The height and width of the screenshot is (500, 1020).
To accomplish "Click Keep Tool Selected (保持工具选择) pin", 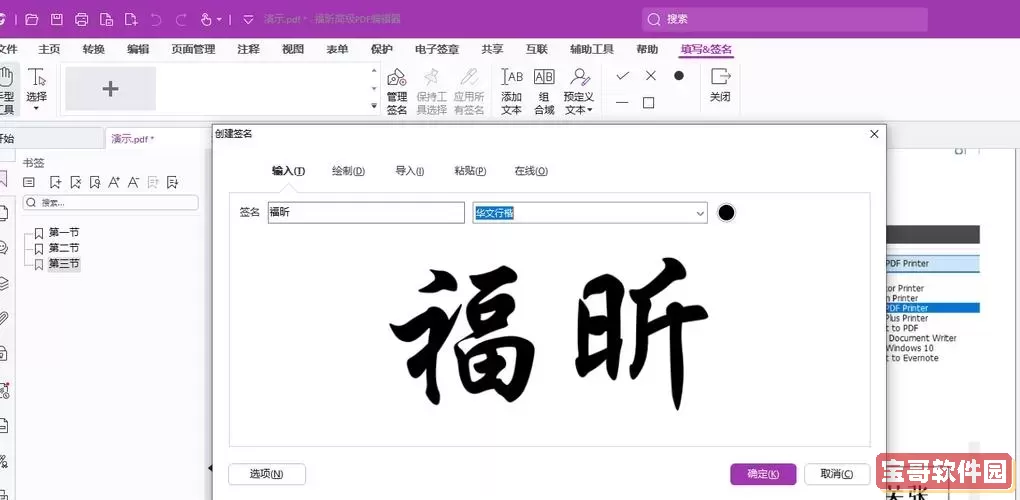I will [x=431, y=92].
